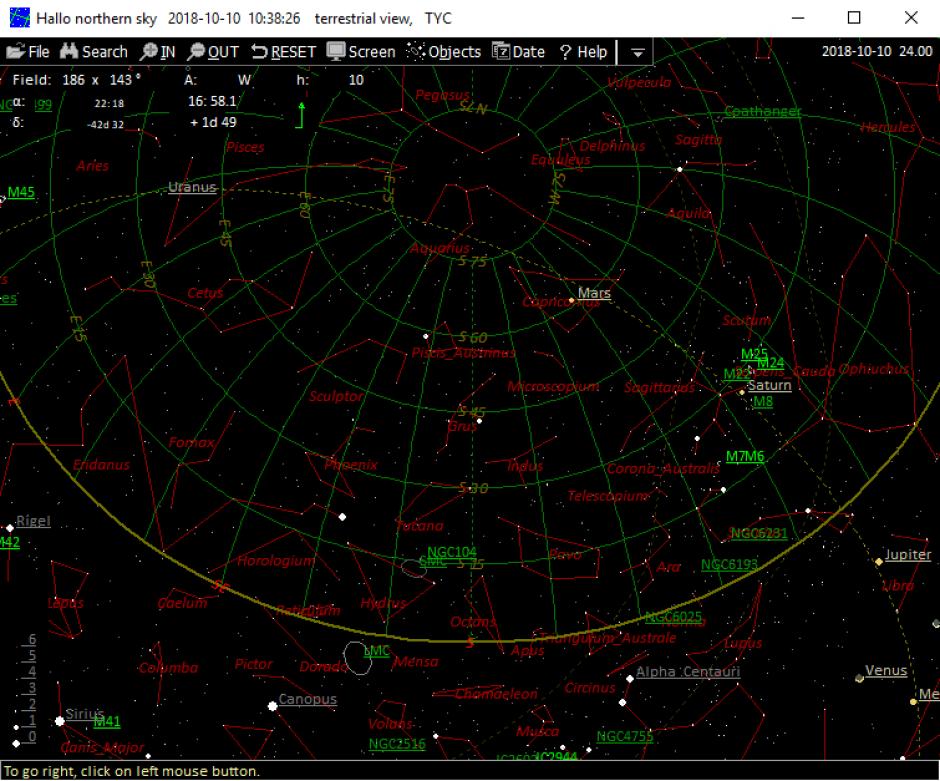This screenshot has width=940, height=781.
Task: Click the LMC oval outline
Action: (358, 658)
